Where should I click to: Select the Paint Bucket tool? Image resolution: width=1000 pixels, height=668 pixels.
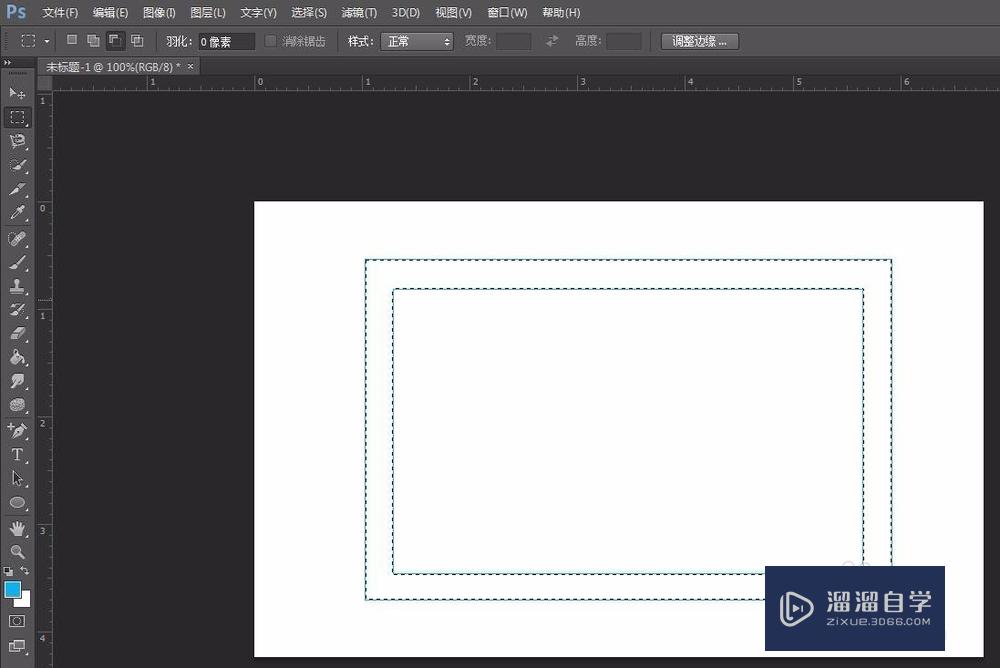click(x=17, y=357)
